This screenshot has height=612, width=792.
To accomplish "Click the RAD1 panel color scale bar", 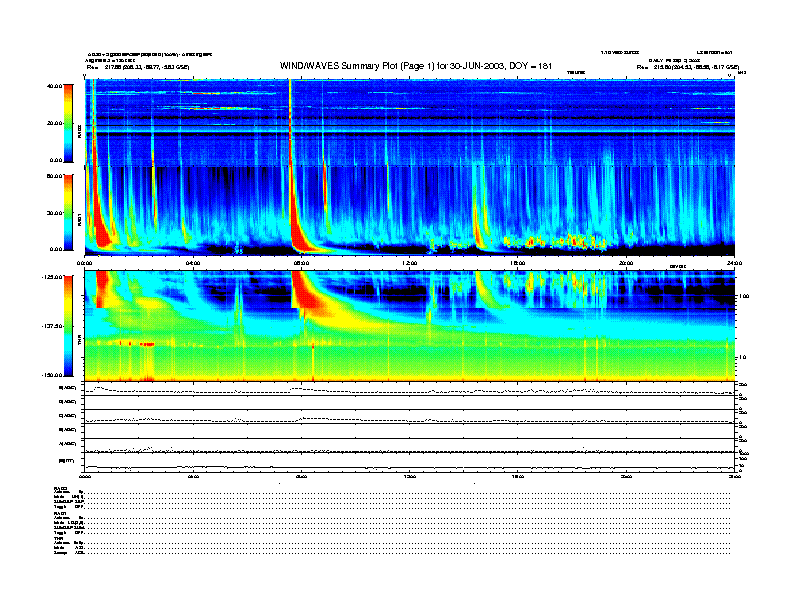I will point(68,212).
